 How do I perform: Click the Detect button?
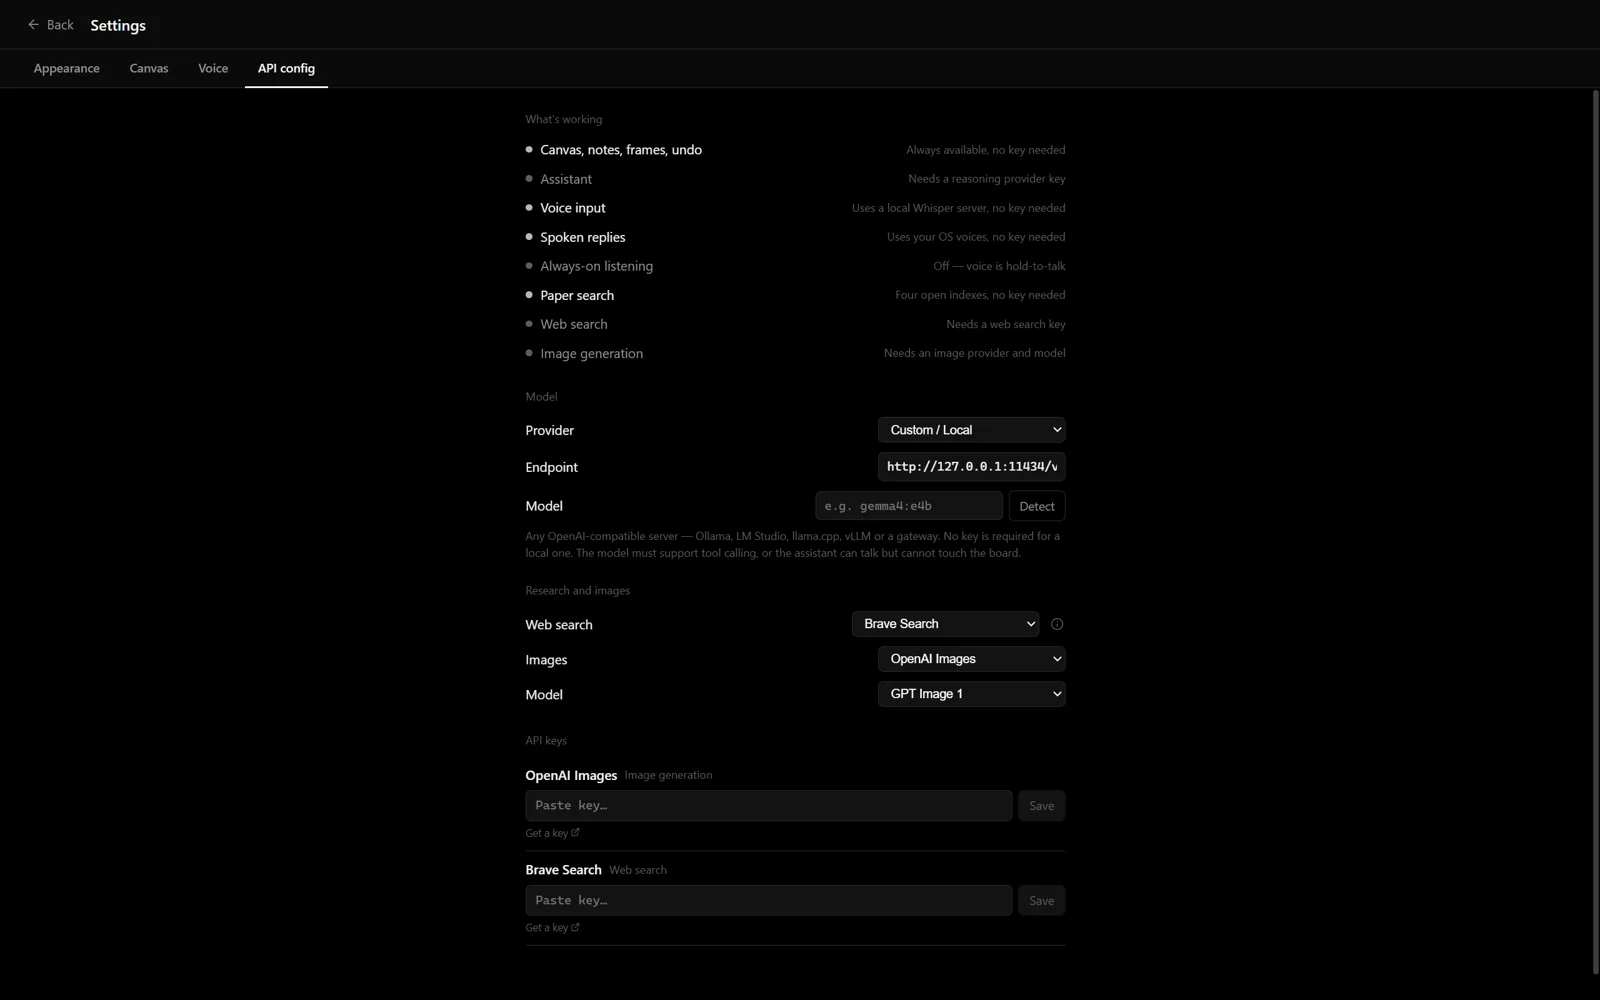1036,506
